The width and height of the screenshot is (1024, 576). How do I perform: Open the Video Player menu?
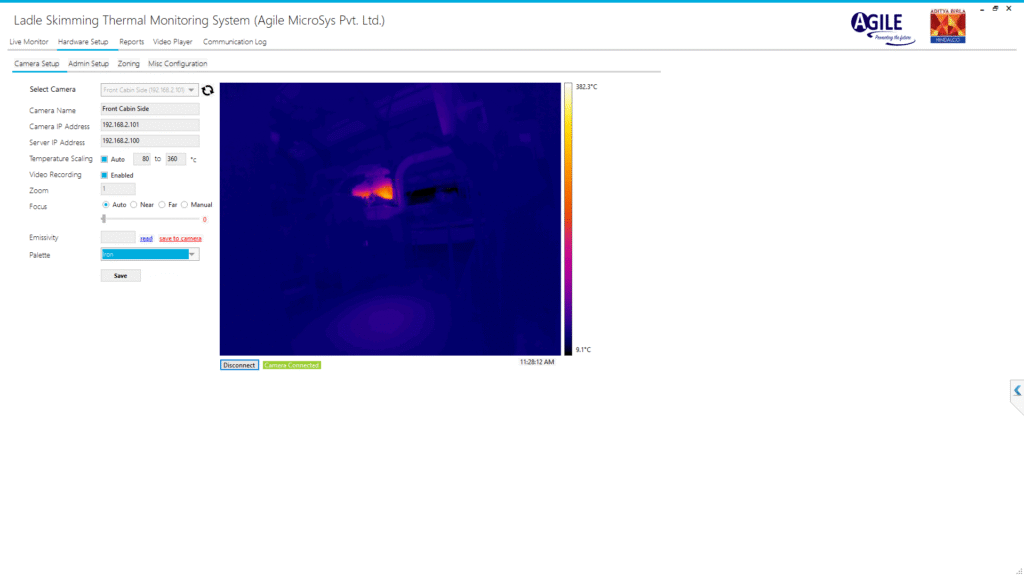(172, 42)
